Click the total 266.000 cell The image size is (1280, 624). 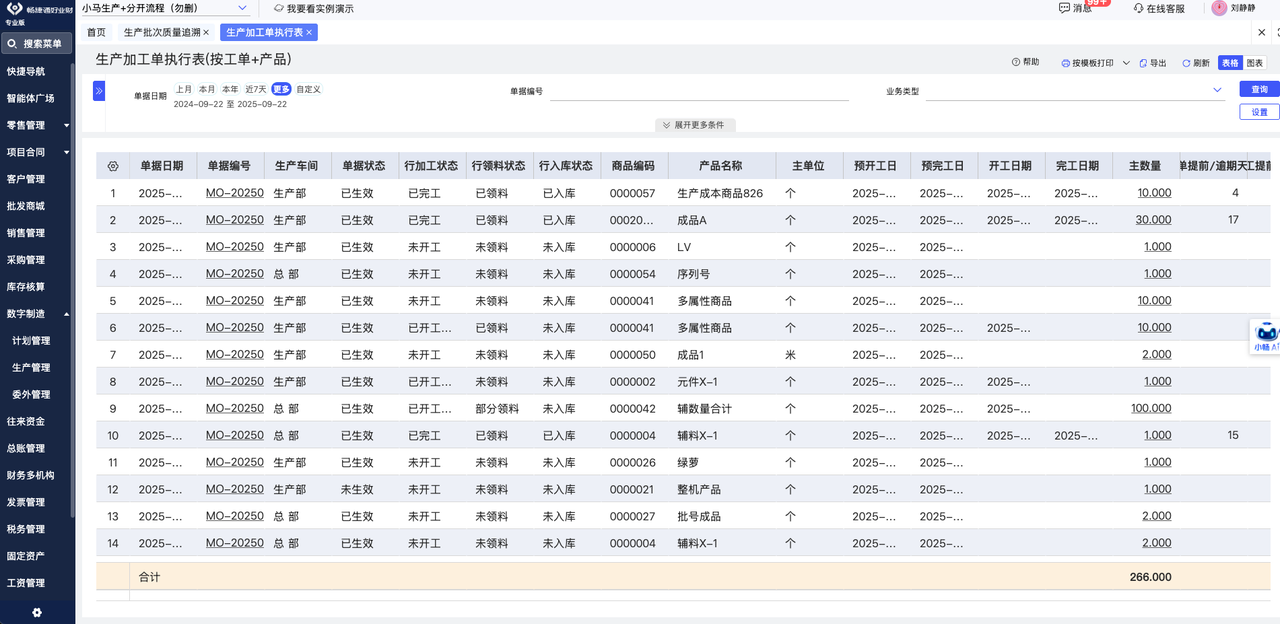1150,577
